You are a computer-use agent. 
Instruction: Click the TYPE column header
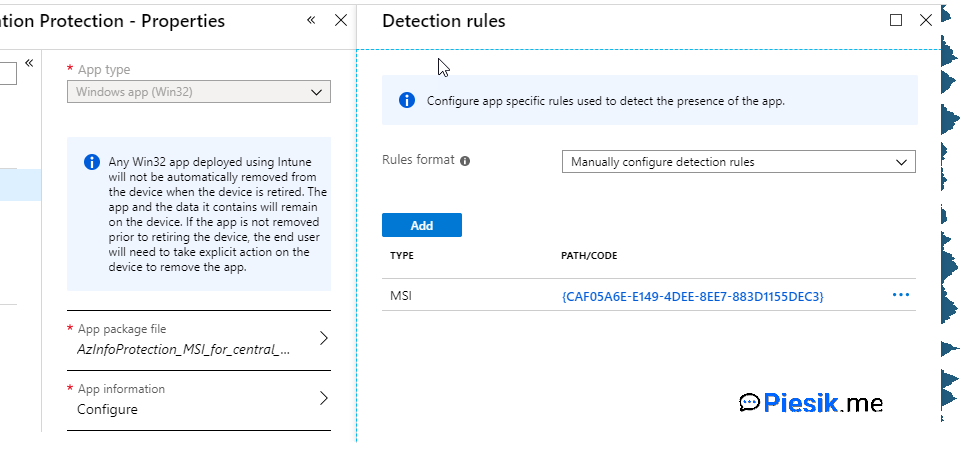coord(402,256)
